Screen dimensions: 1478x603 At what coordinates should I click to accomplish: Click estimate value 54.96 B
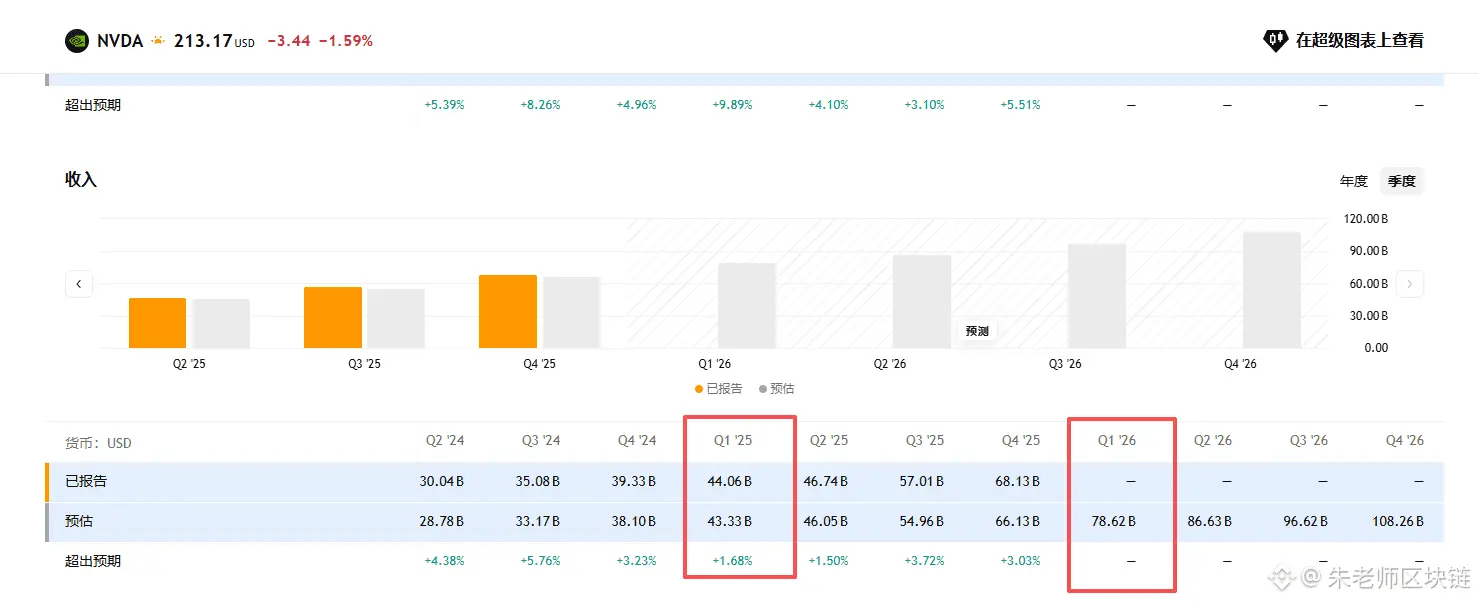921,522
